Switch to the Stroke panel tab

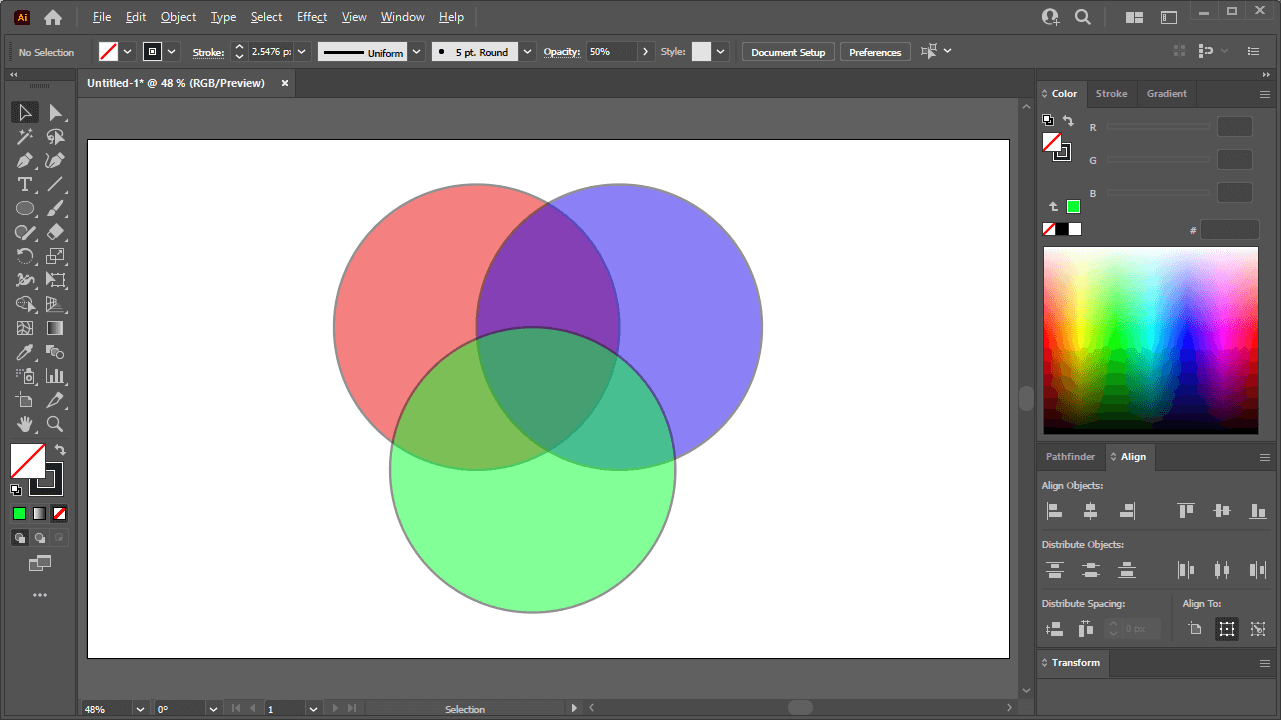(x=1111, y=94)
